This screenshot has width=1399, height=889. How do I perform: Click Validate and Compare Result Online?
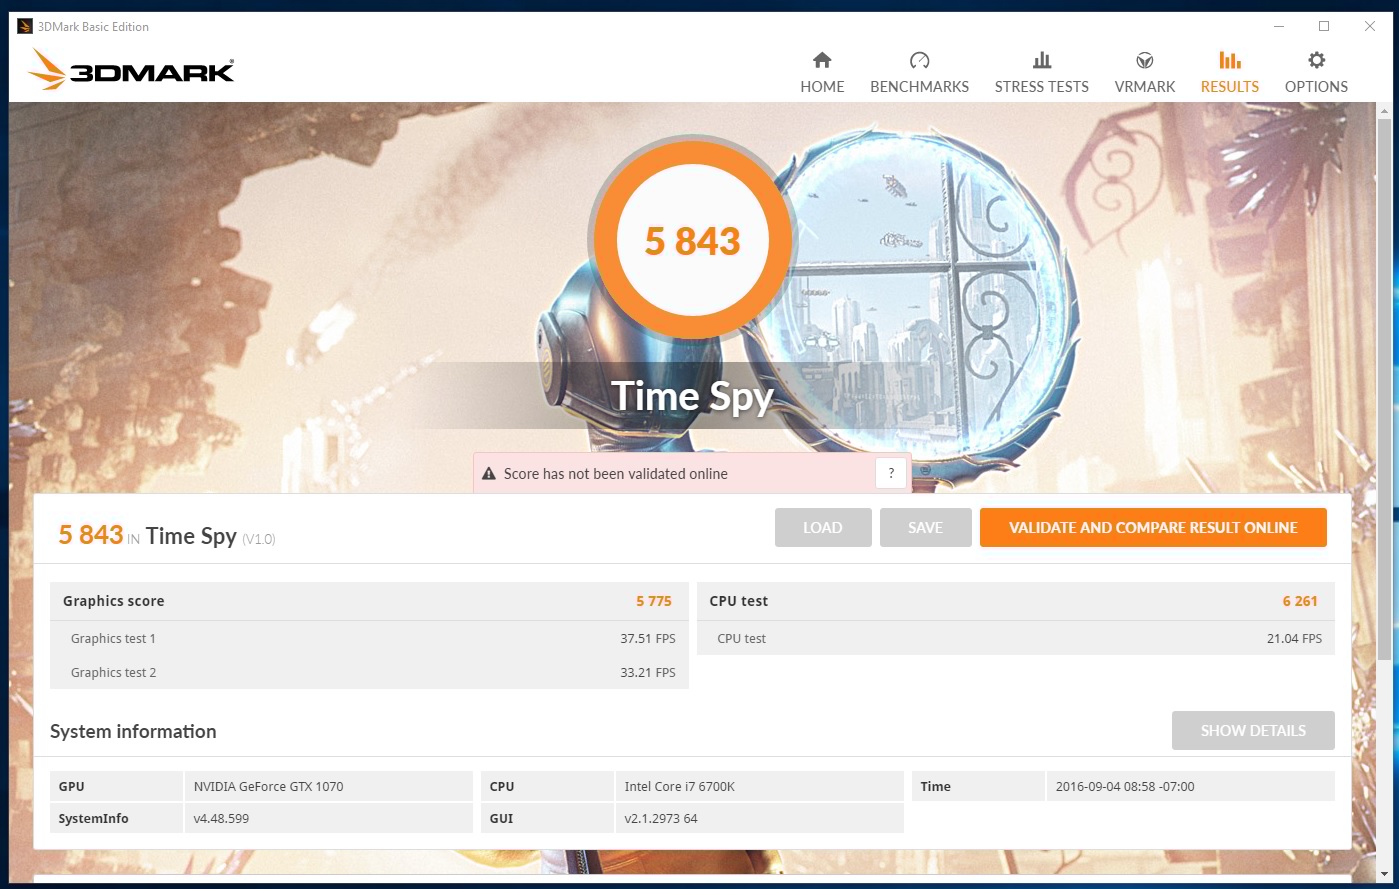1153,528
